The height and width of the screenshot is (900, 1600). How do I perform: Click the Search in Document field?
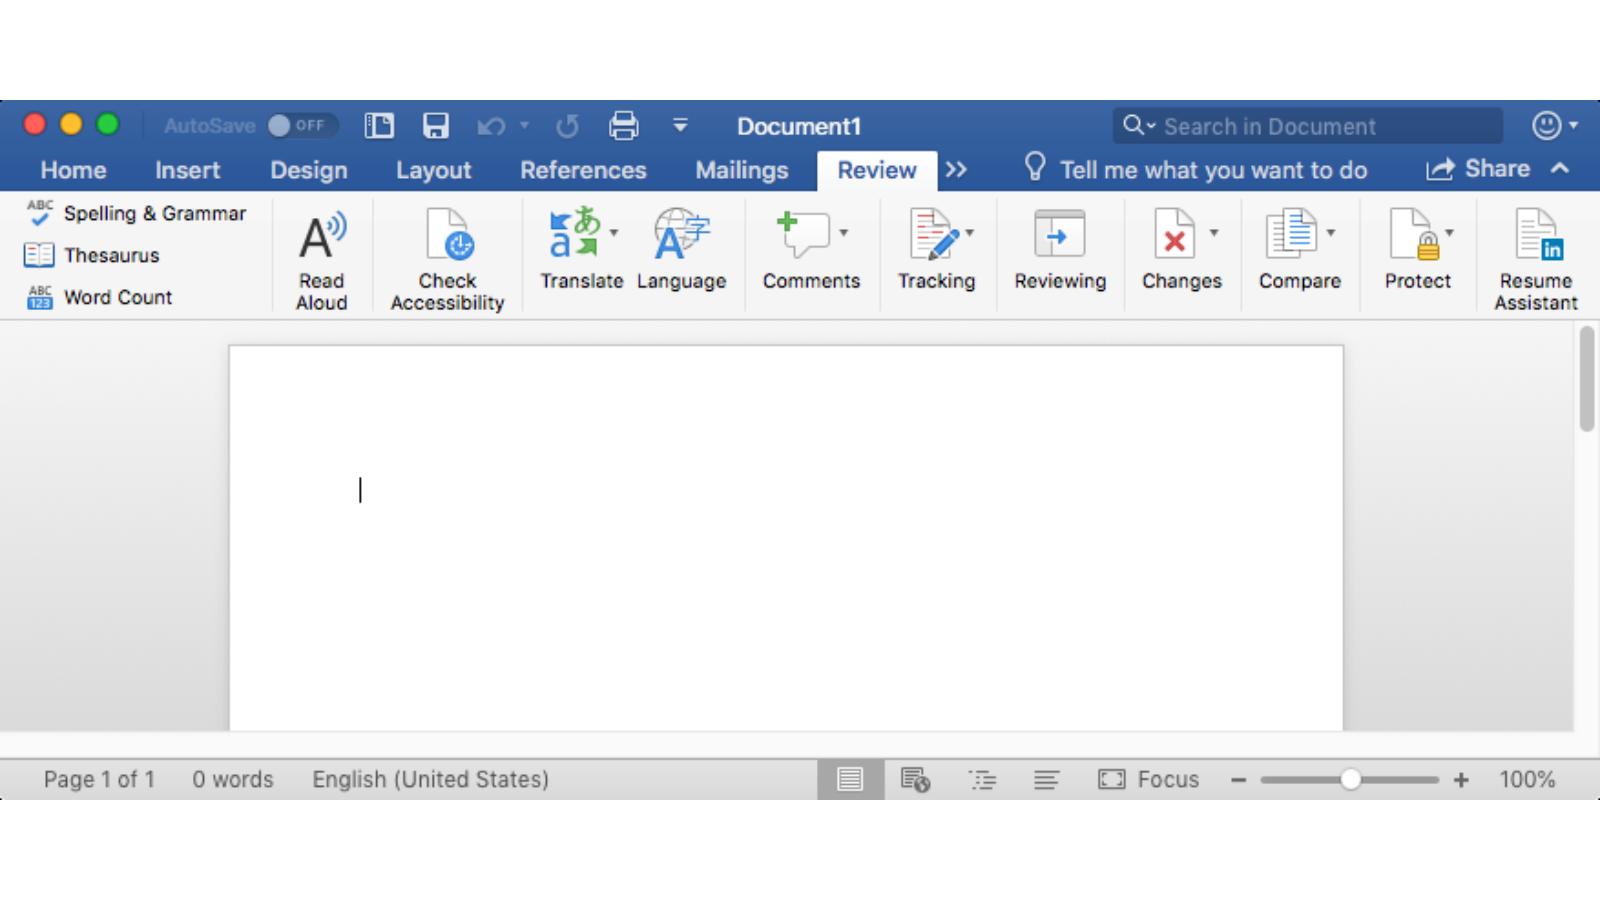[x=1308, y=126]
